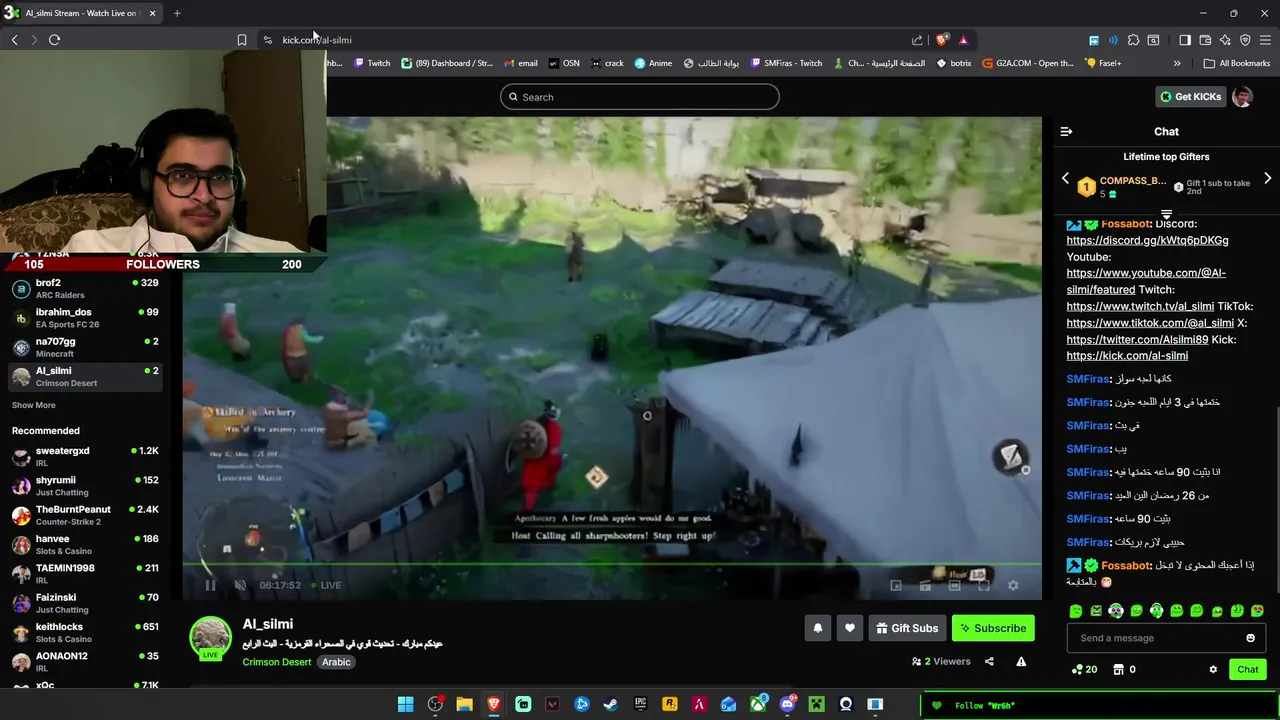Open Brave Shields lion icon

[x=941, y=40]
